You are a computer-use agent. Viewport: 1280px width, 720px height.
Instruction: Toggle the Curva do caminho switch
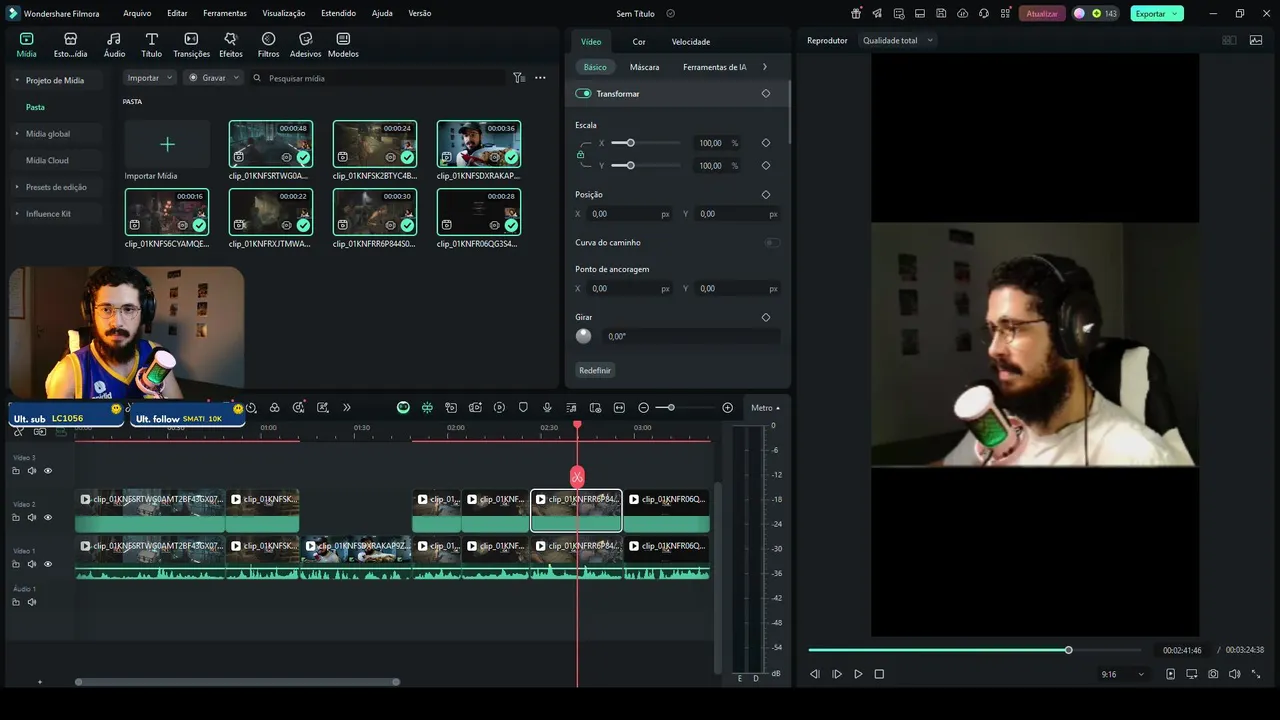(772, 242)
